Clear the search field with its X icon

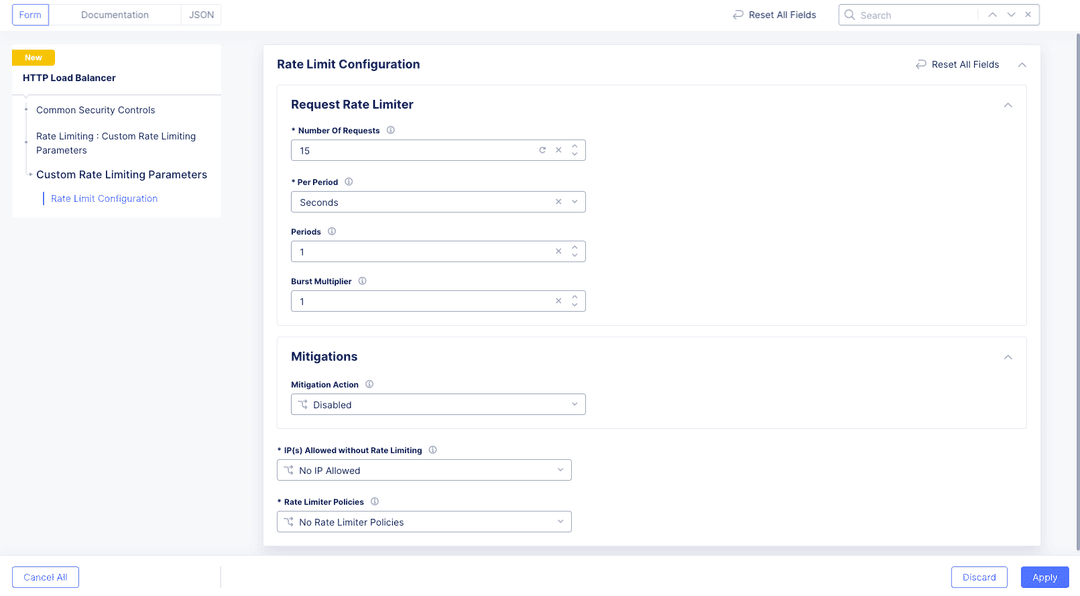click(x=1027, y=14)
